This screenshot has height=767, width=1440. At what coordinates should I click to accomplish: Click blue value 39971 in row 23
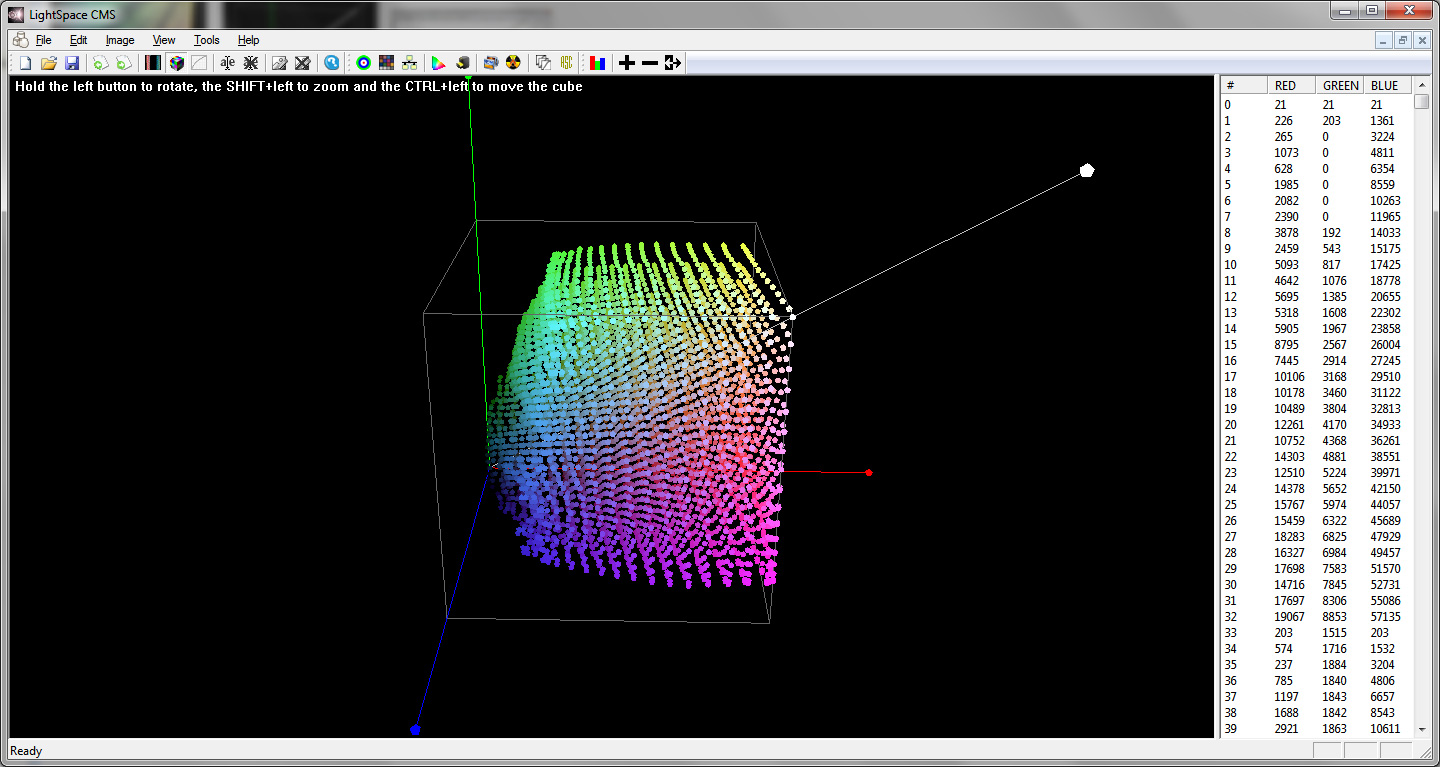click(1386, 473)
